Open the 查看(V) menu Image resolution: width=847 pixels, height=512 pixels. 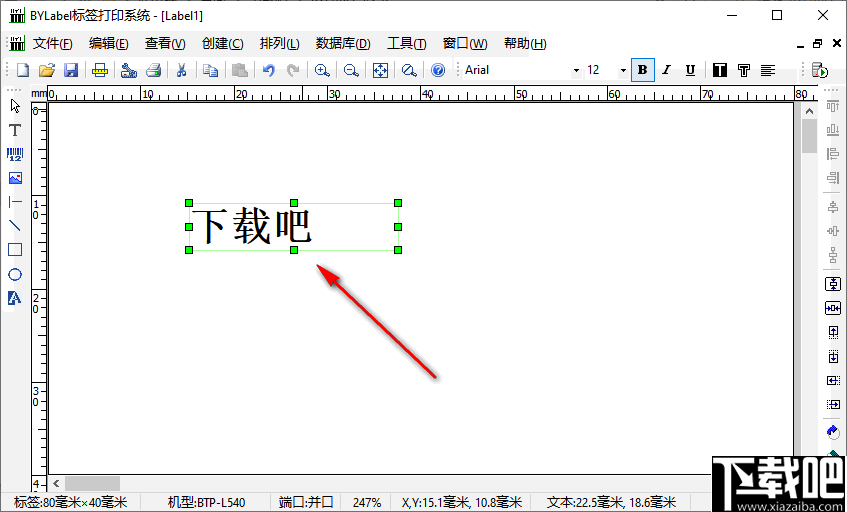(165, 44)
